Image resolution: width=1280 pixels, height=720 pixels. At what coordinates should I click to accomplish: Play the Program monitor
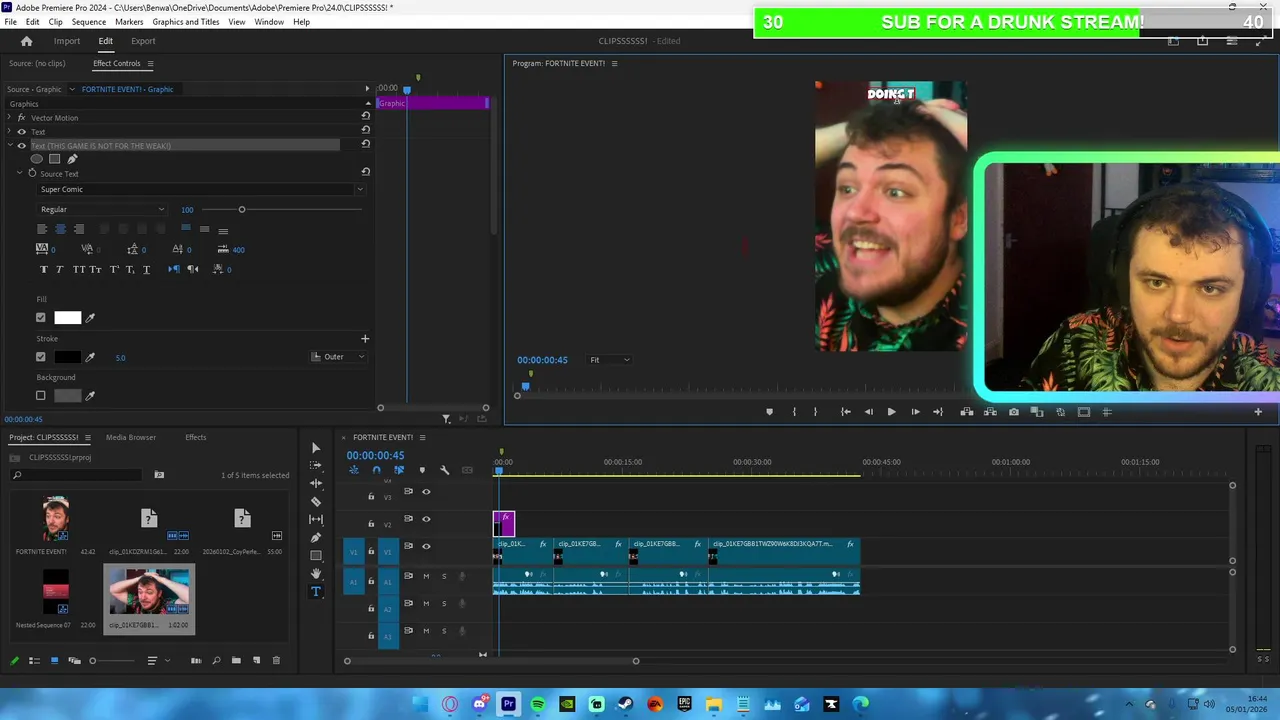pyautogui.click(x=891, y=412)
